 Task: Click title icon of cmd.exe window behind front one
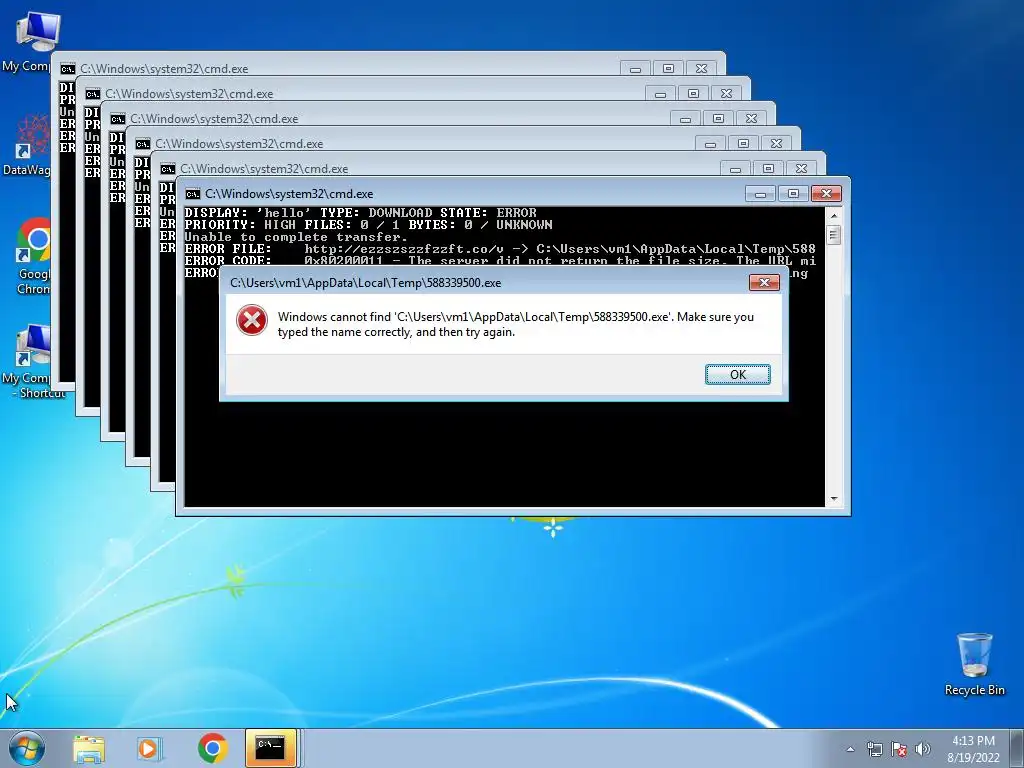click(x=167, y=168)
